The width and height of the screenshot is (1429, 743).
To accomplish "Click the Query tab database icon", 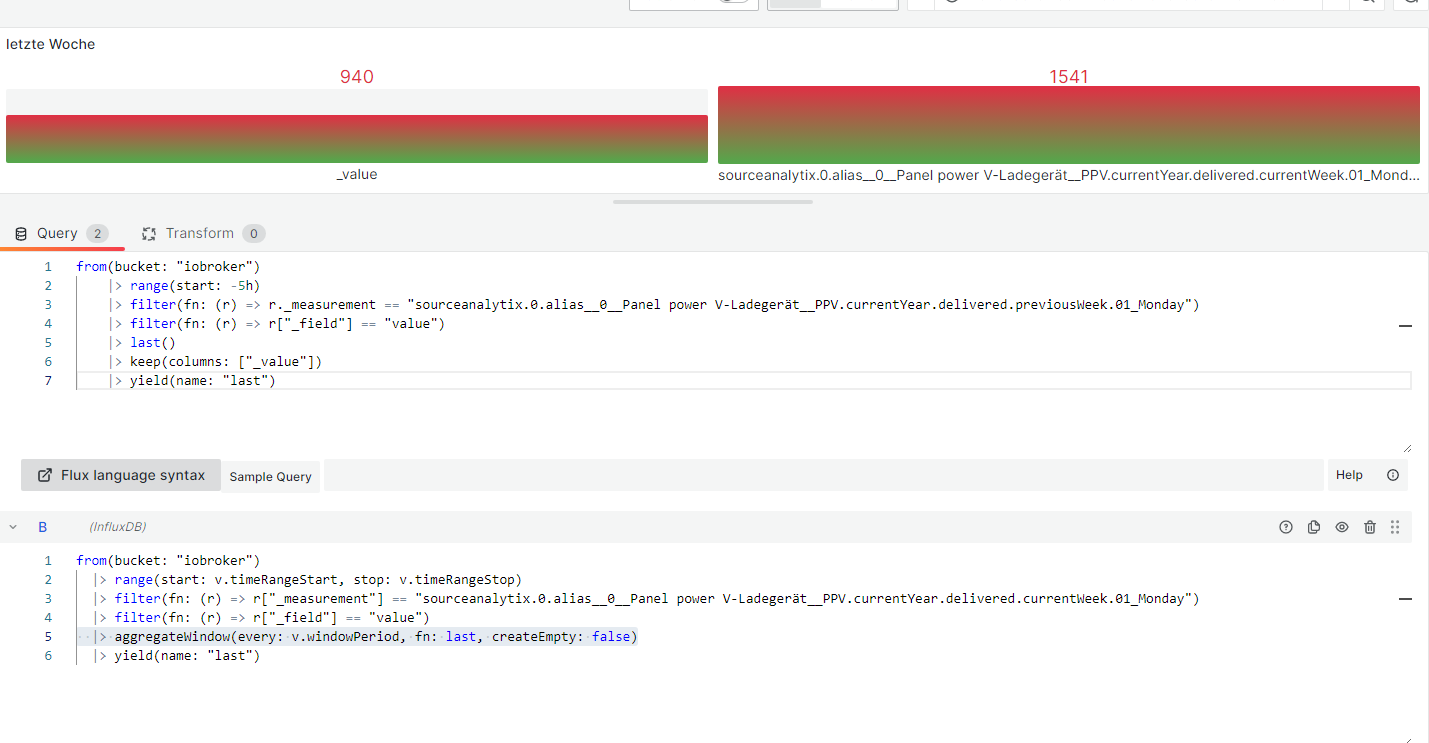I will click(x=20, y=234).
